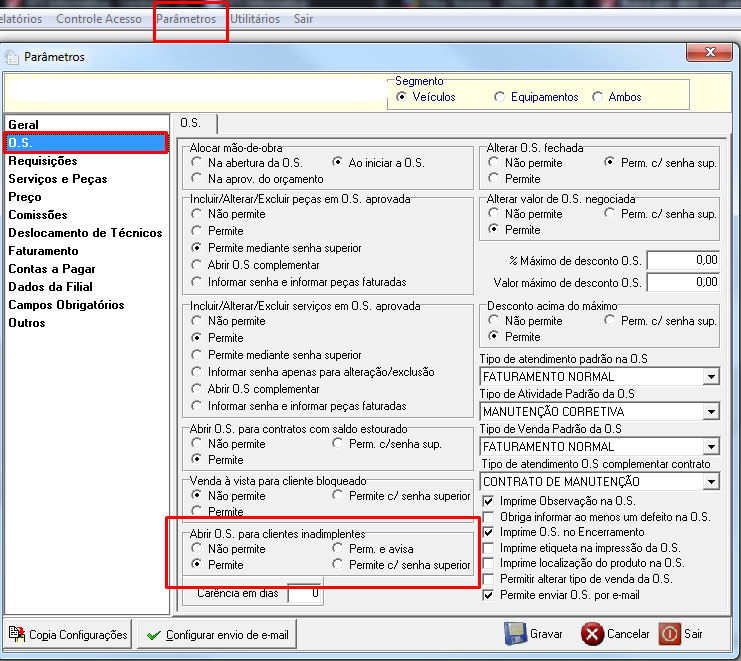This screenshot has height=661, width=741.
Task: Open the Controle Acesso menu
Action: pos(99,19)
